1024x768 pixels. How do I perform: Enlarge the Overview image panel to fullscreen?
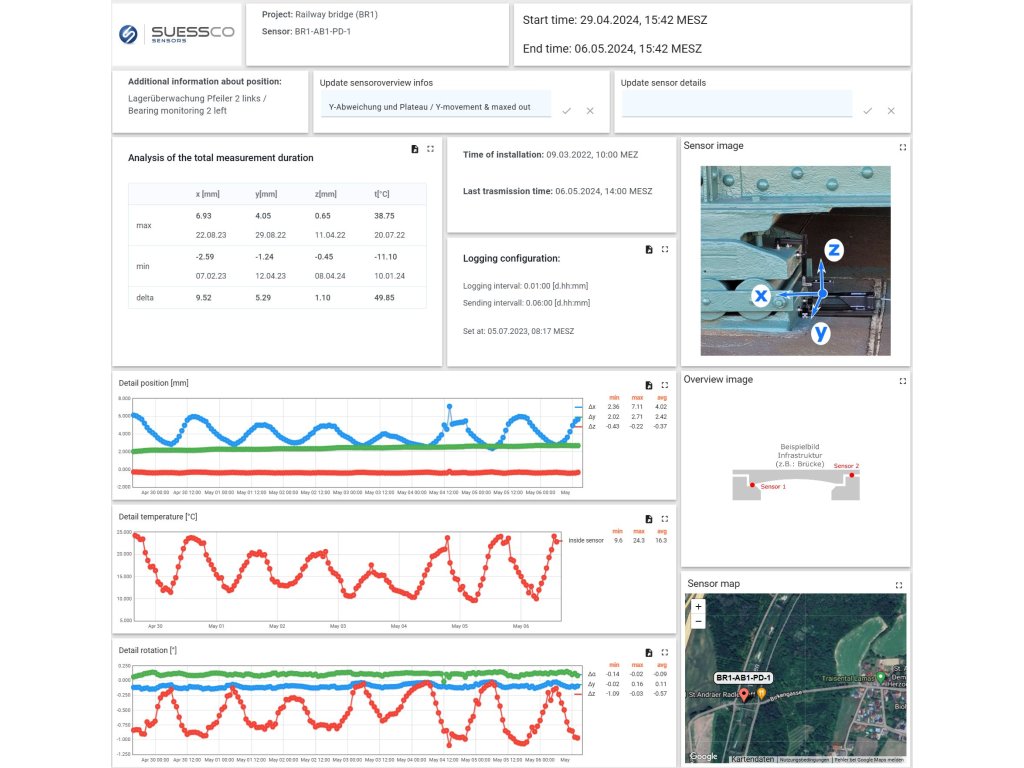pos(903,381)
